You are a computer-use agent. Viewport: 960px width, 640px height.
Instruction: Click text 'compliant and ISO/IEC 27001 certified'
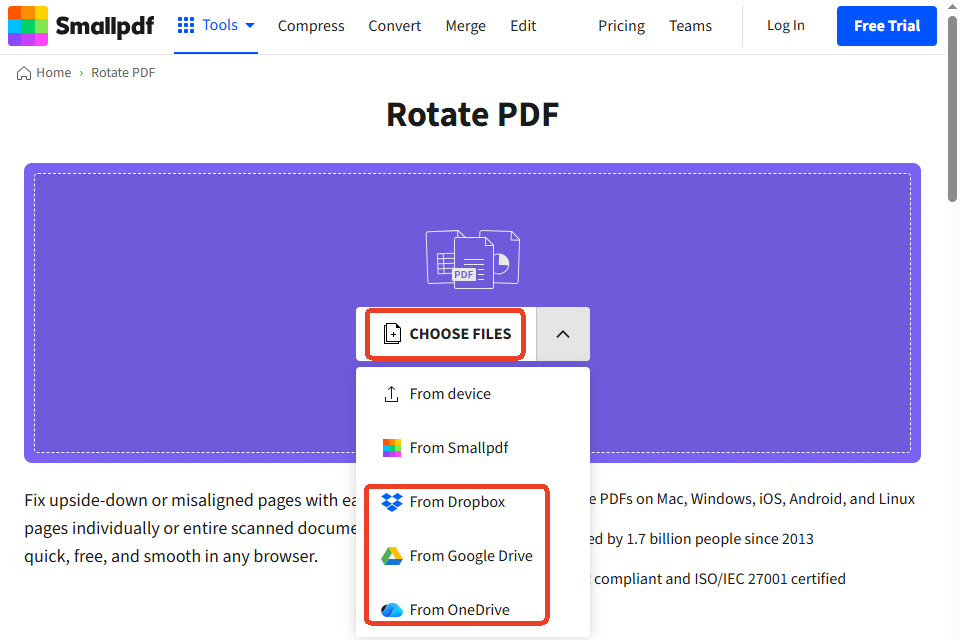[719, 579]
